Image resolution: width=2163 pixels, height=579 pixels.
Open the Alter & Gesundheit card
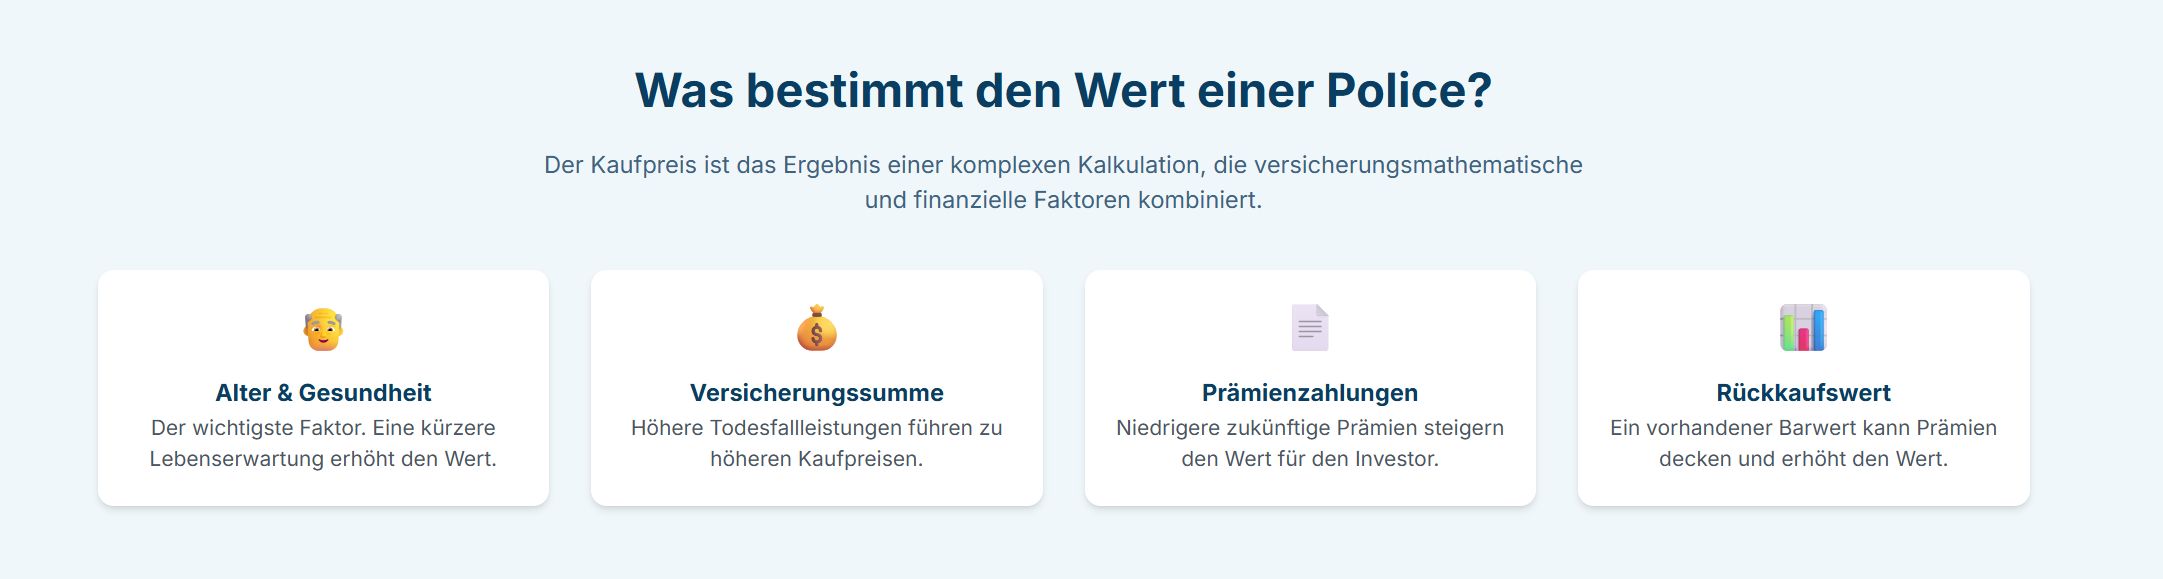pos(323,388)
